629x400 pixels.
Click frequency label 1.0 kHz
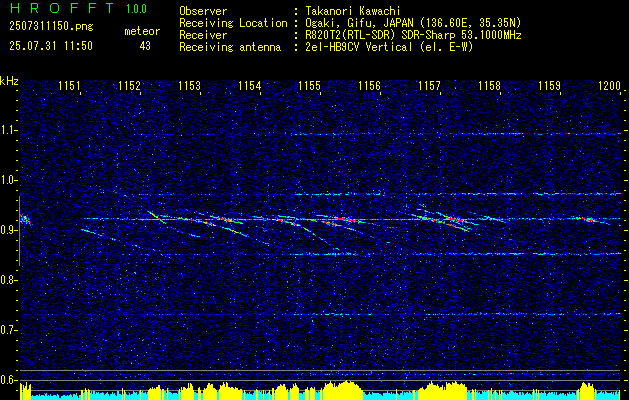click(x=8, y=181)
